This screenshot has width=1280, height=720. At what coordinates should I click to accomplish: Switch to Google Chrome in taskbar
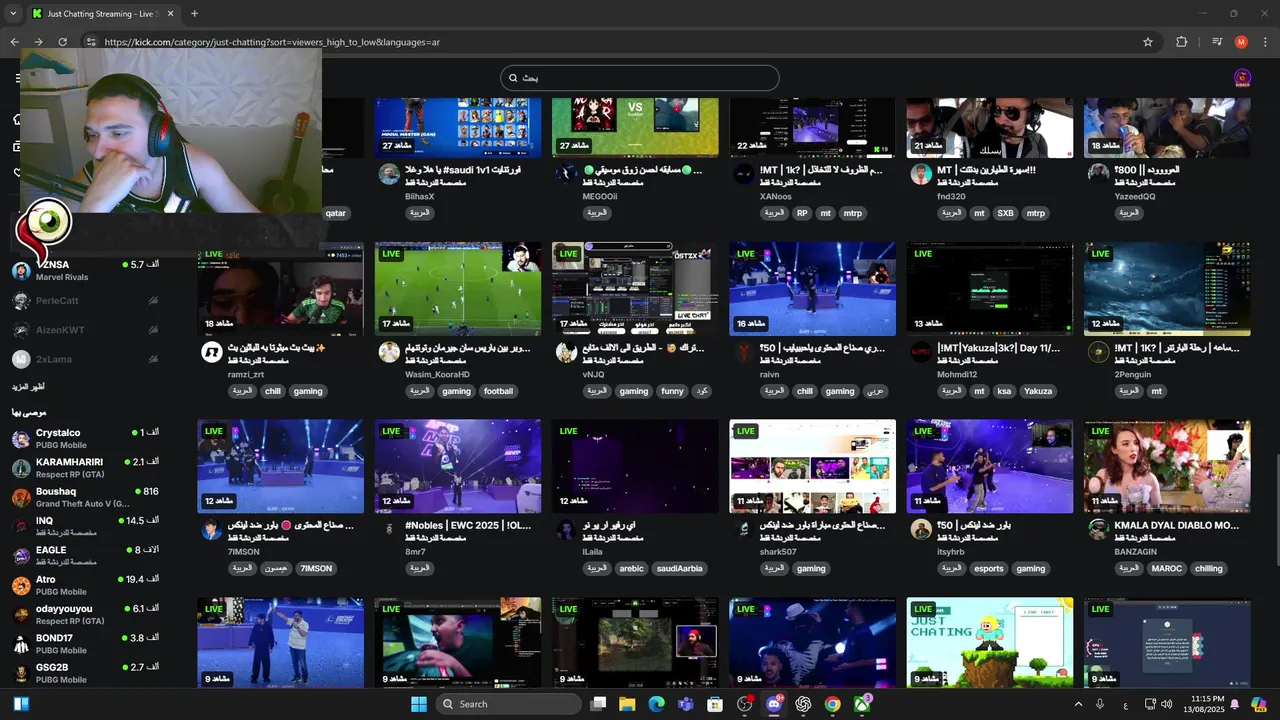(x=832, y=704)
